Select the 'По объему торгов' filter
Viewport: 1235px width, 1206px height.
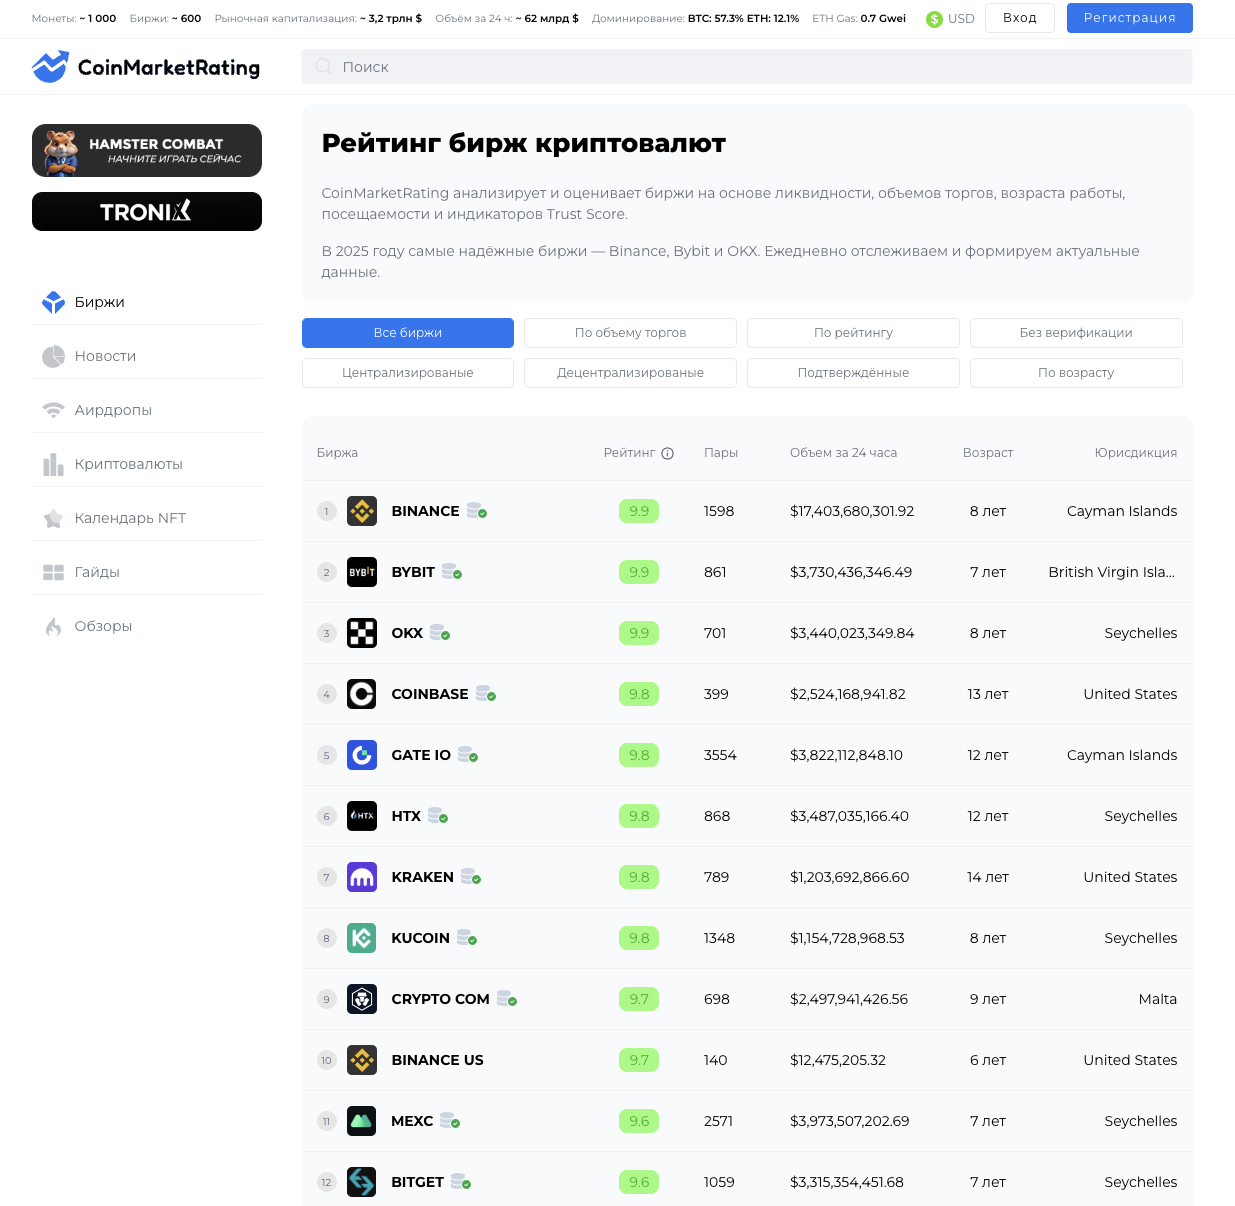(630, 333)
